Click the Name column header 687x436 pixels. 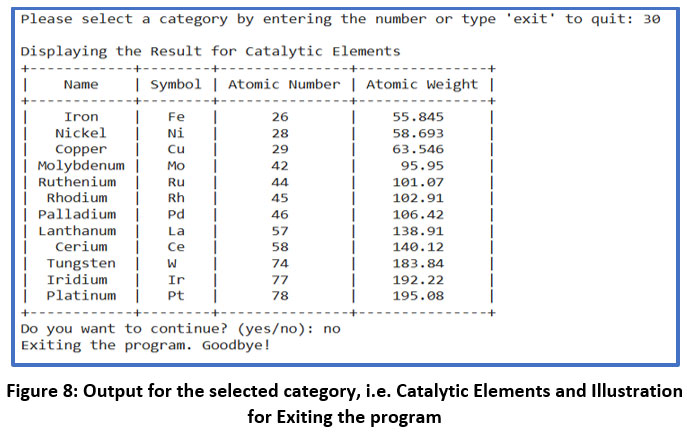click(80, 85)
